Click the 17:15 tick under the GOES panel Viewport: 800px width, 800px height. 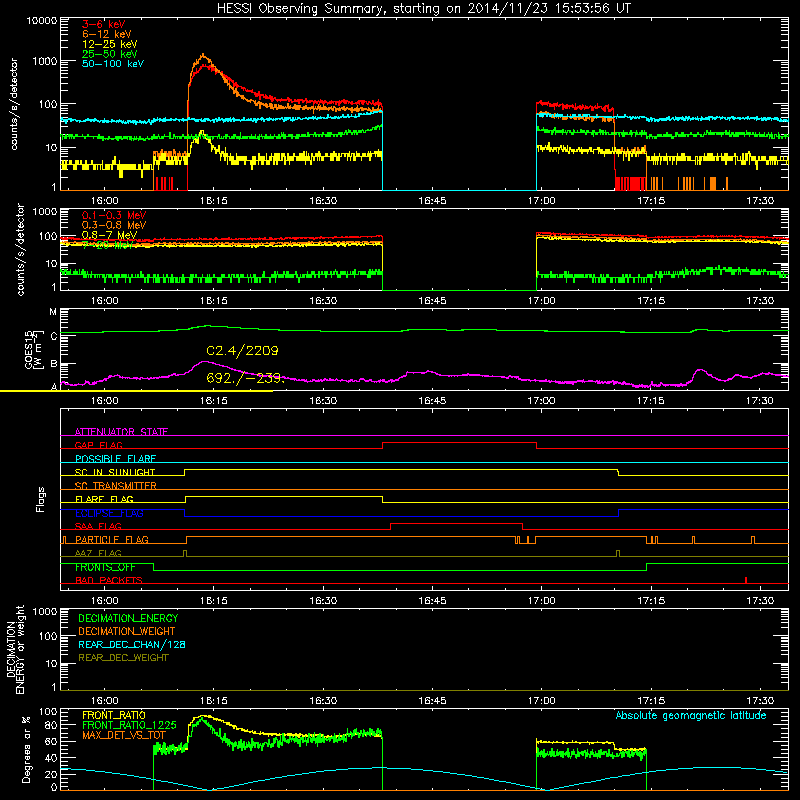651,401
